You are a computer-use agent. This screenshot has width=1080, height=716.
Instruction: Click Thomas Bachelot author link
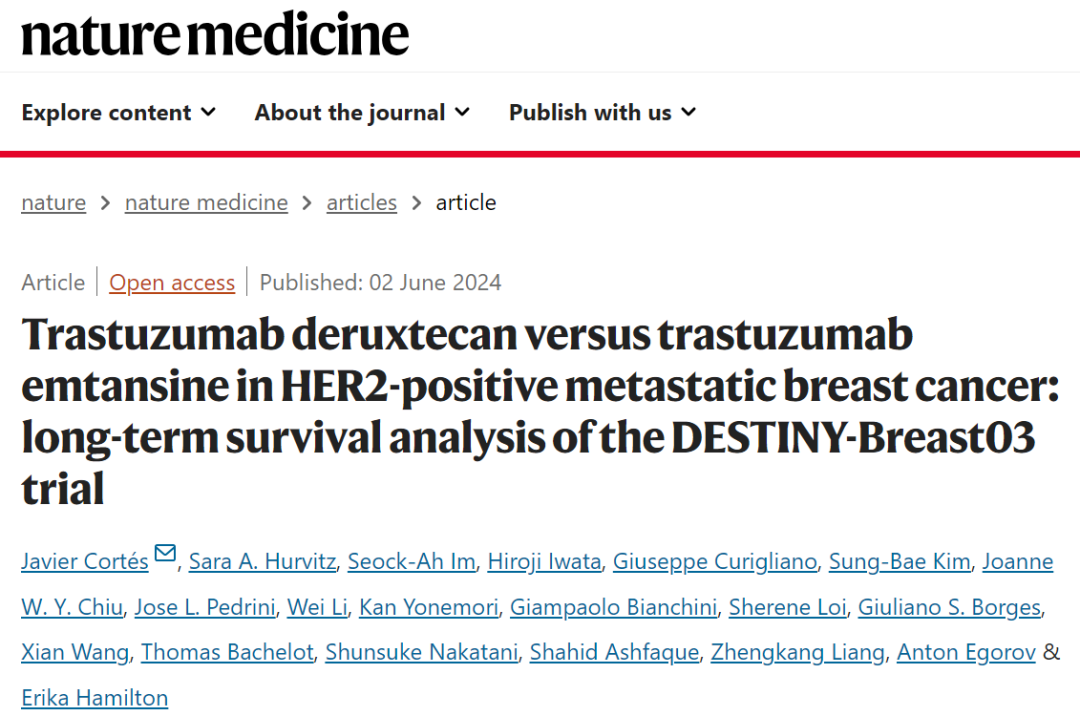click(227, 652)
